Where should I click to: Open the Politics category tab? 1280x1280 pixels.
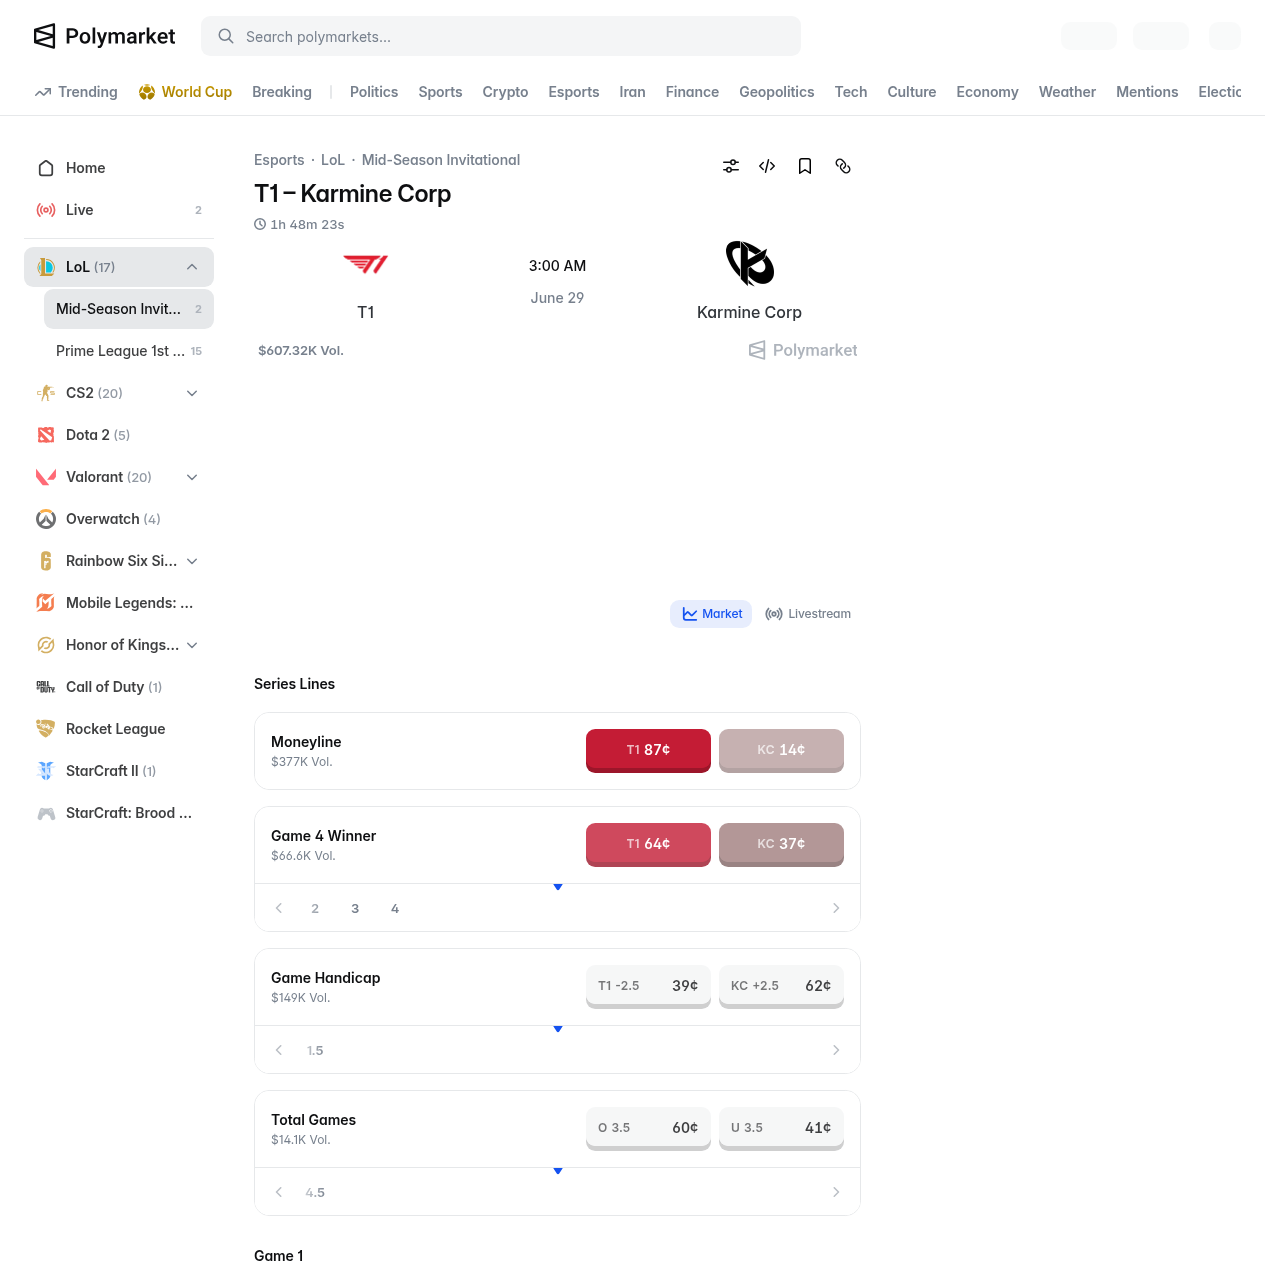click(374, 92)
